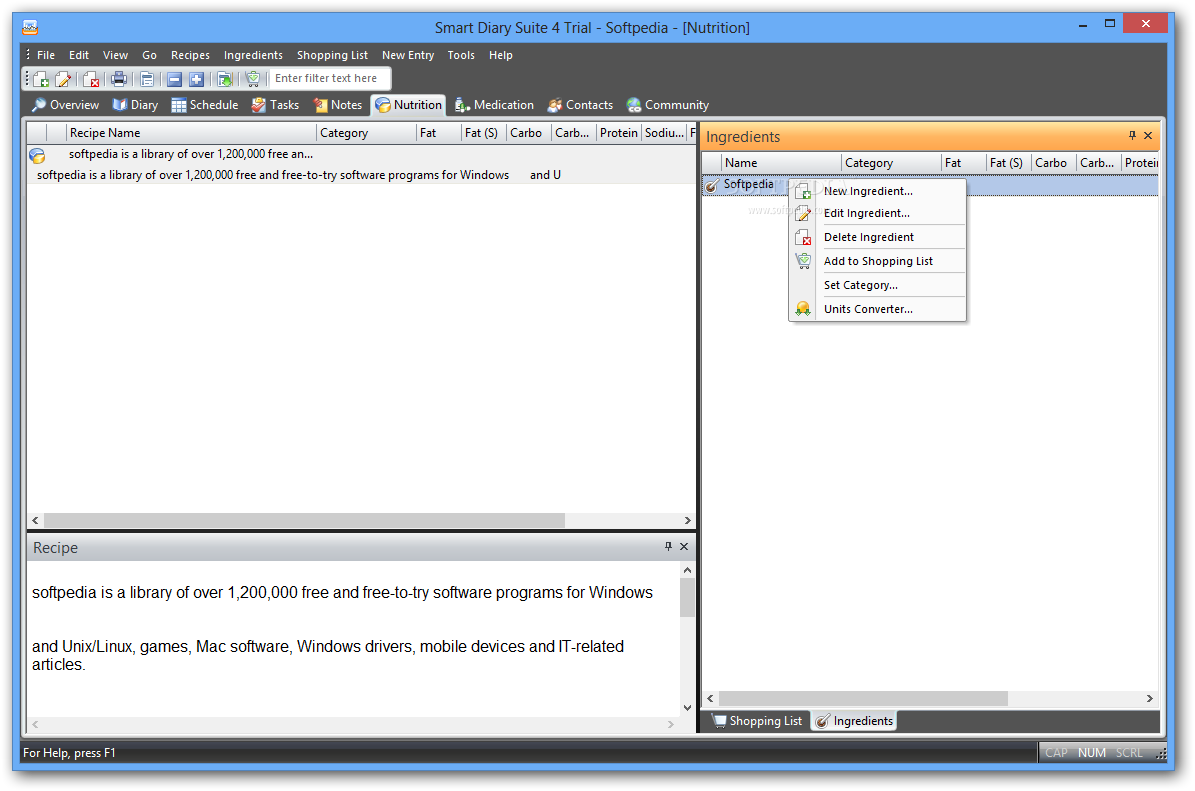
Task: Click the collapse (minus) toolbar icon
Action: click(x=175, y=78)
